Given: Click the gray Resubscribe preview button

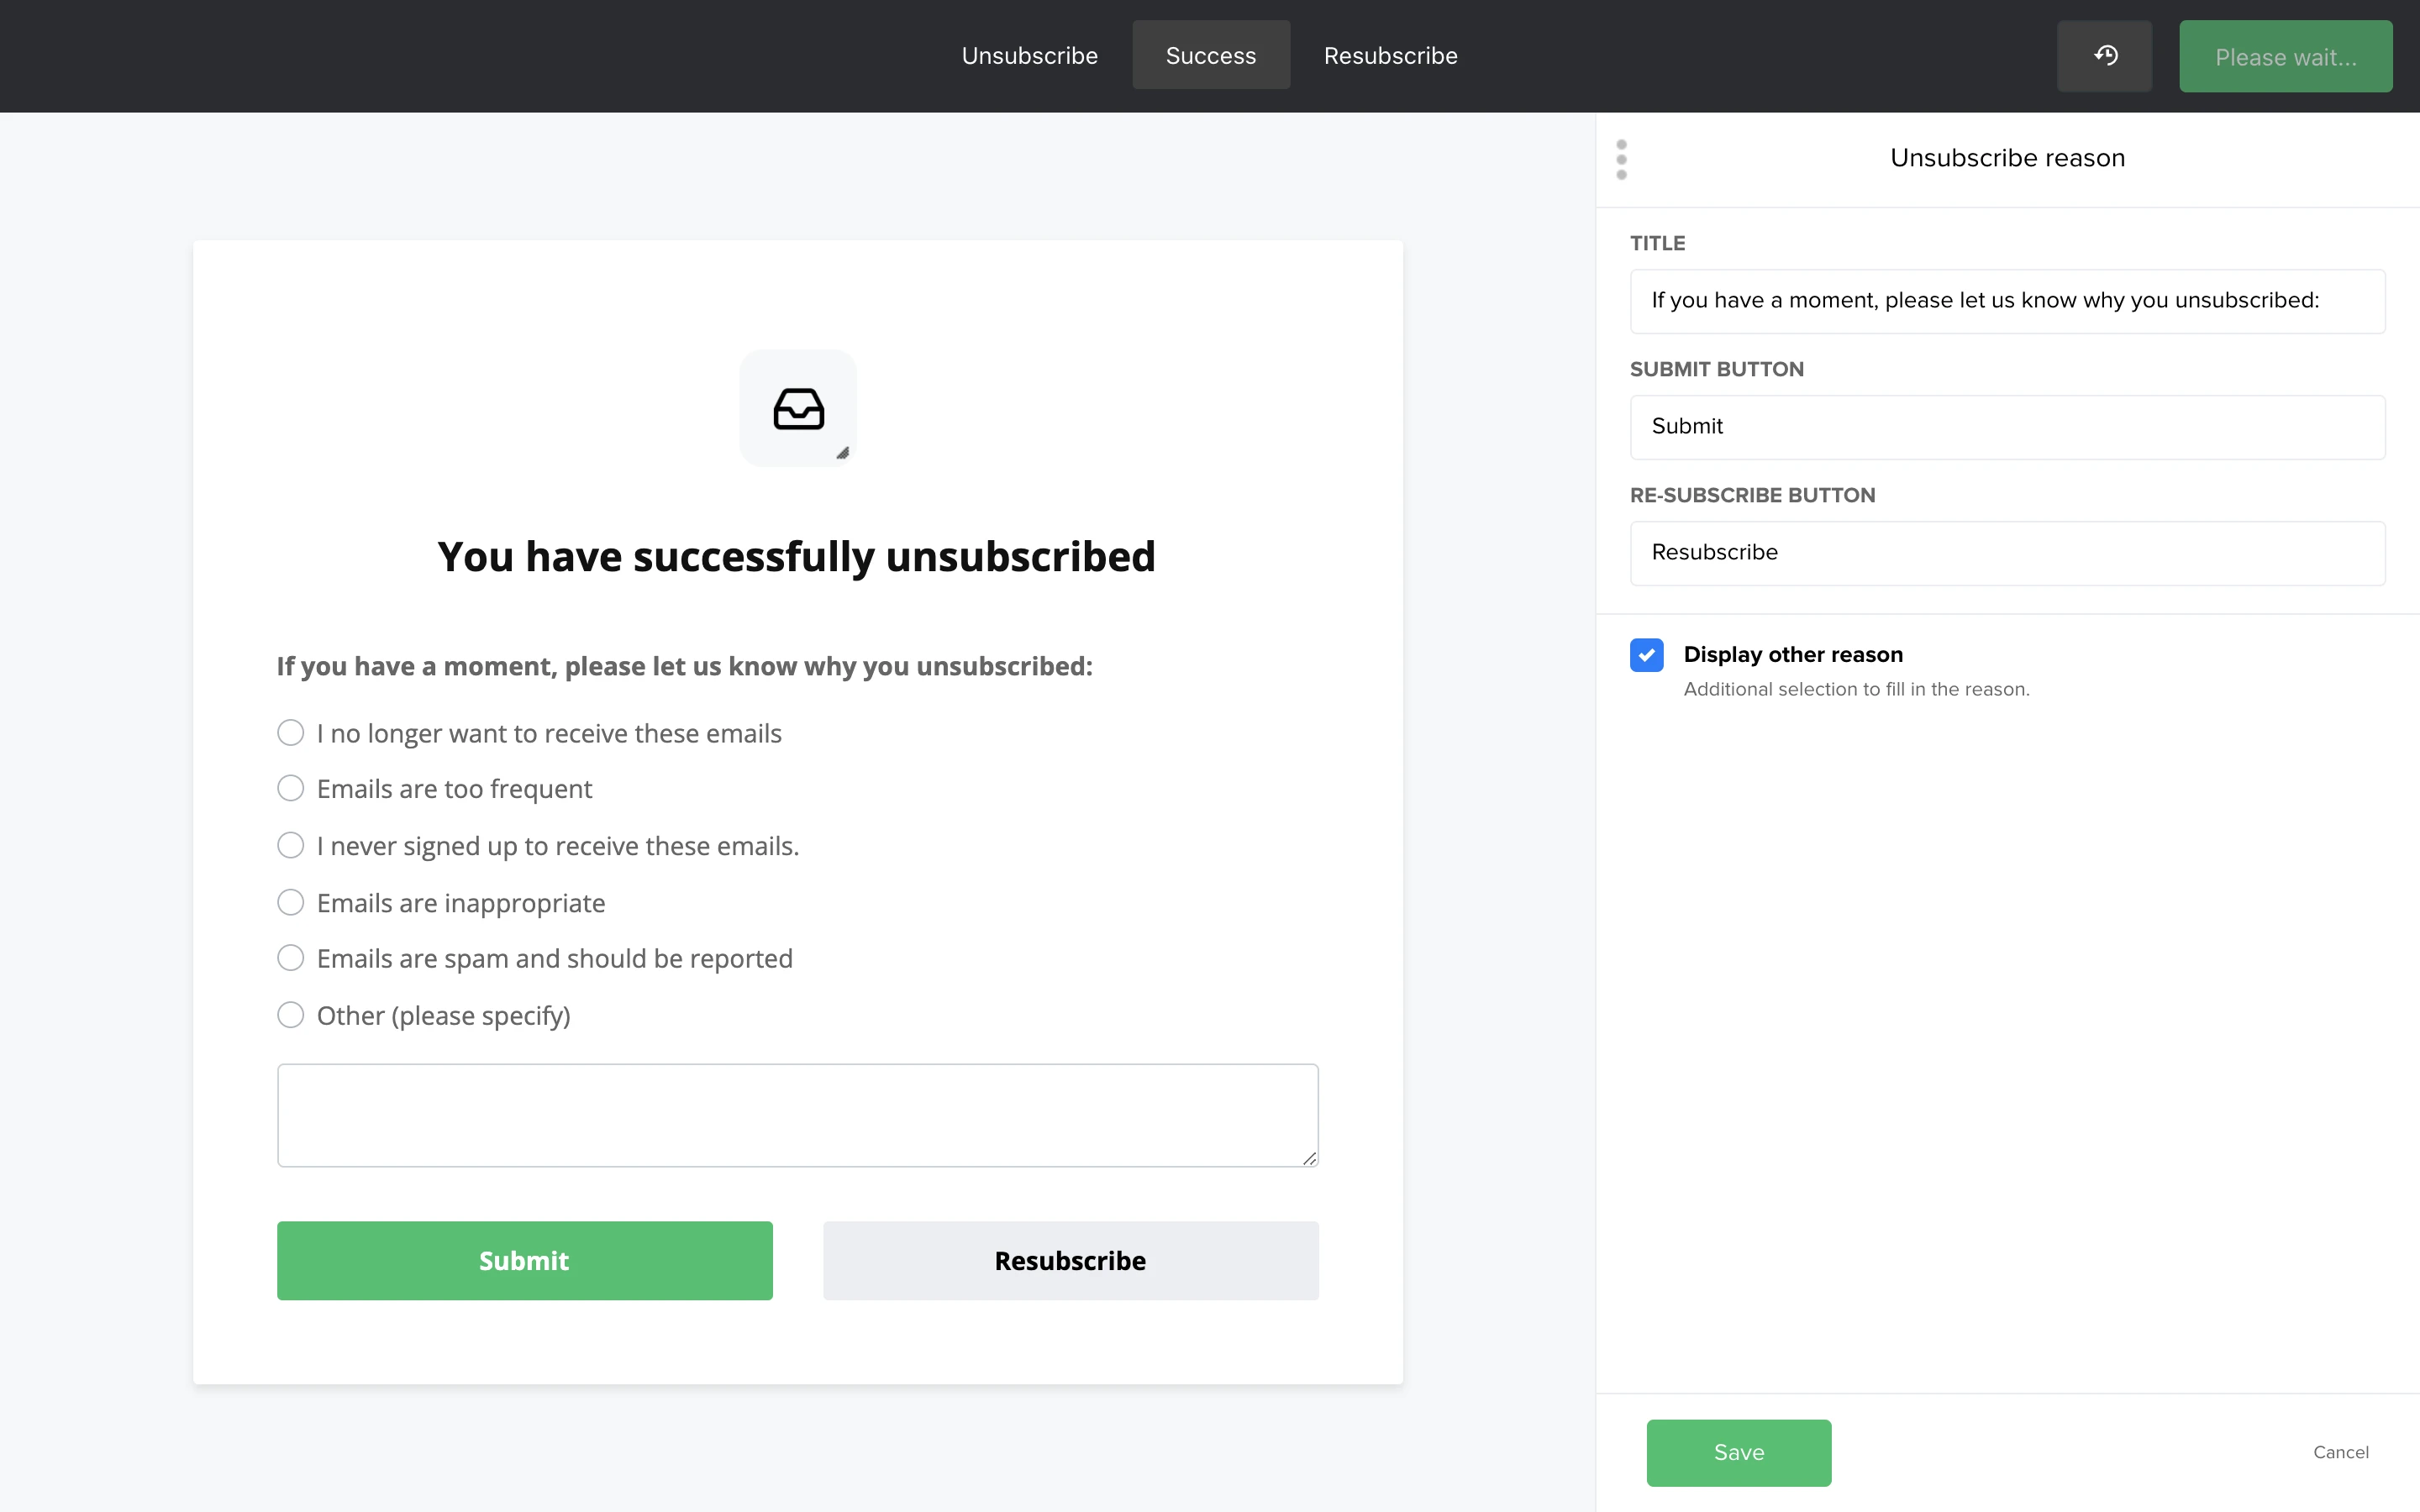Looking at the screenshot, I should point(1070,1260).
